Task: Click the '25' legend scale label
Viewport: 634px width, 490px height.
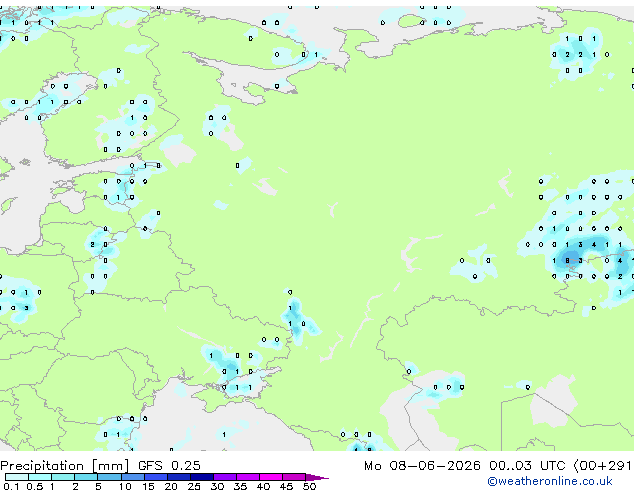Action: coord(194,486)
